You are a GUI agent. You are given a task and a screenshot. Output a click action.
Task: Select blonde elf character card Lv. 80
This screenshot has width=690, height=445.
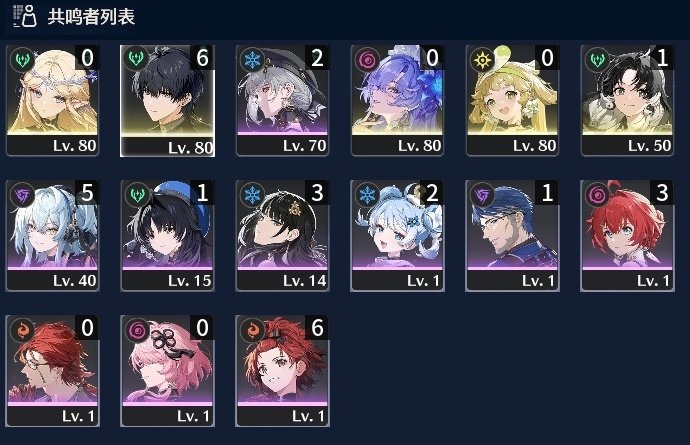pyautogui.click(x=52, y=100)
